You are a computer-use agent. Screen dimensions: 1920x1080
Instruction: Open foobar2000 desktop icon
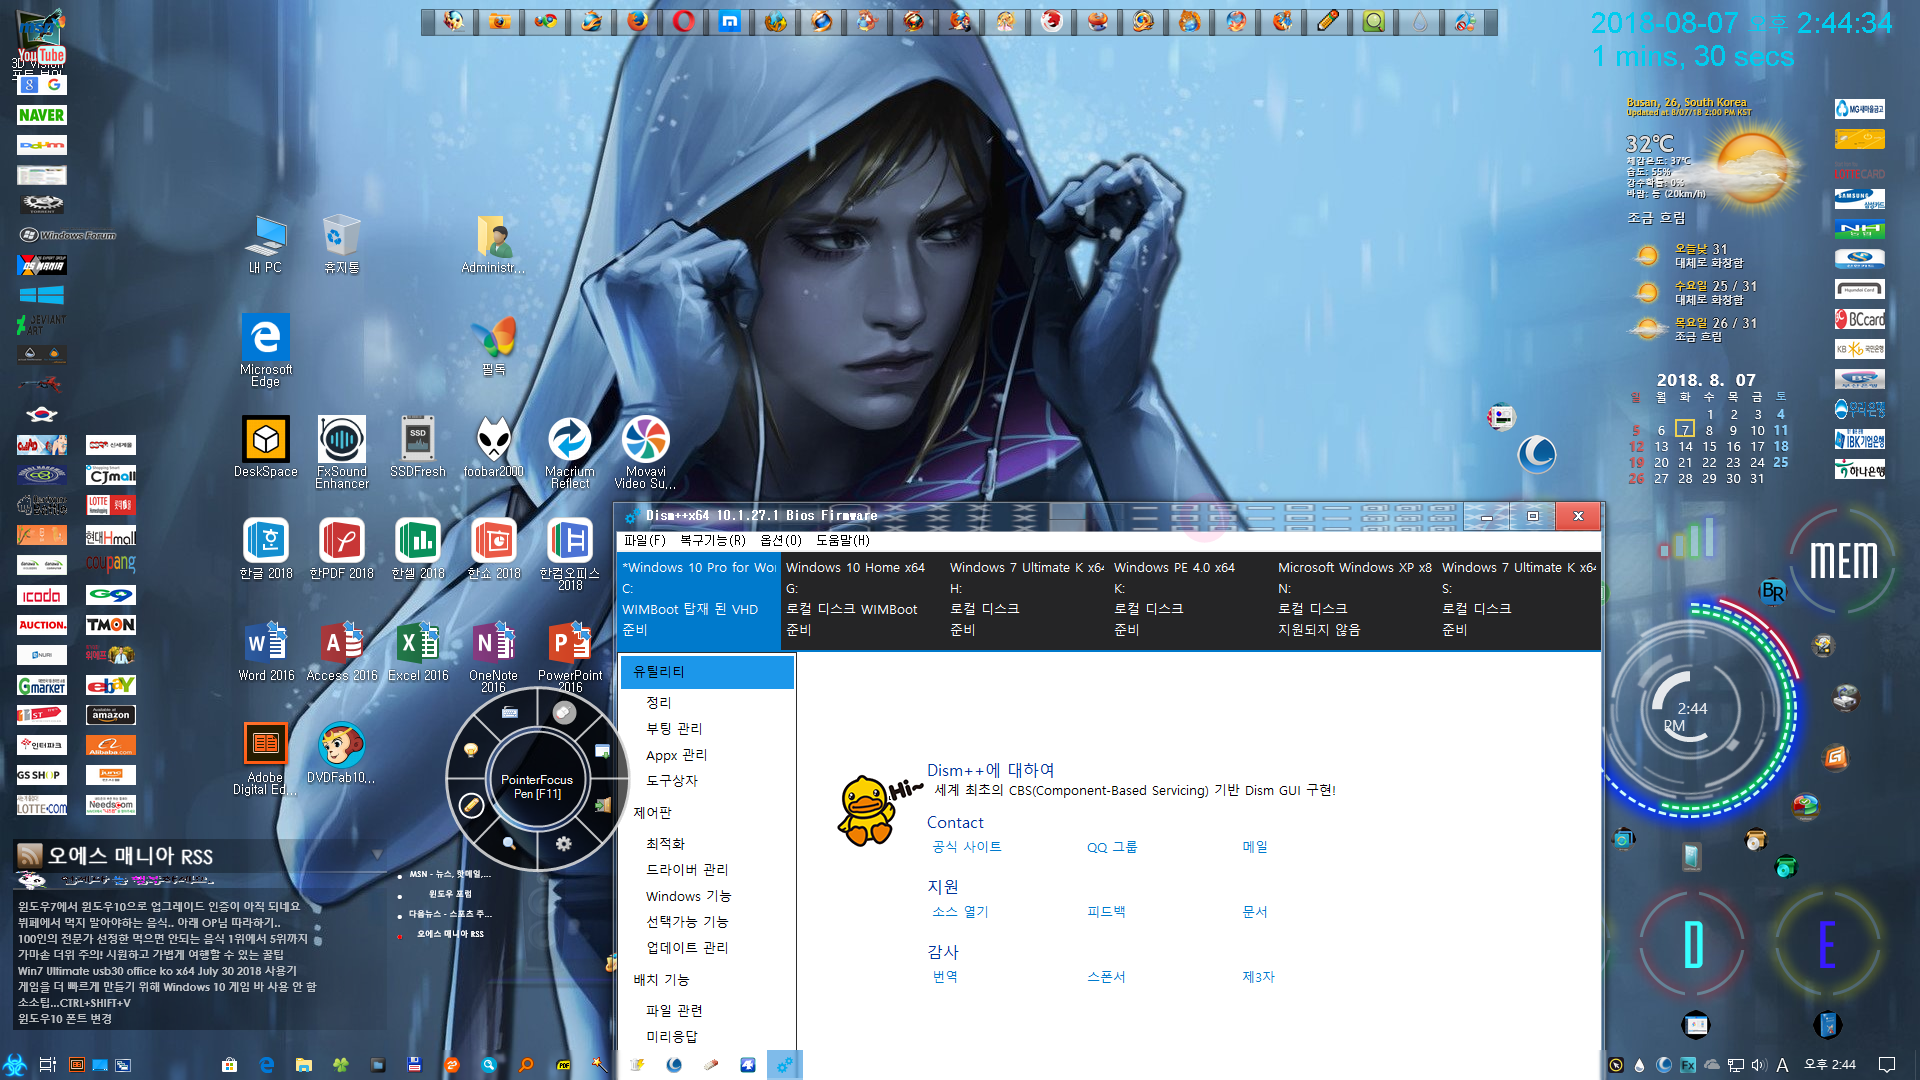point(494,448)
